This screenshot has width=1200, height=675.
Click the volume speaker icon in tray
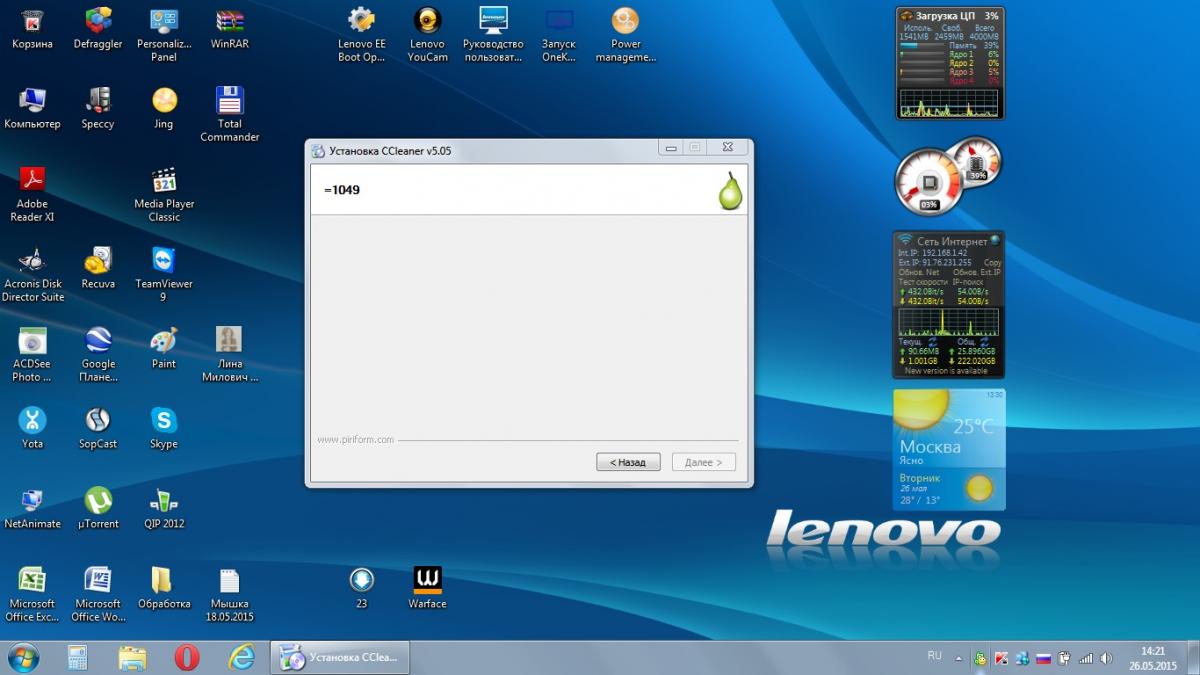pyautogui.click(x=1106, y=658)
